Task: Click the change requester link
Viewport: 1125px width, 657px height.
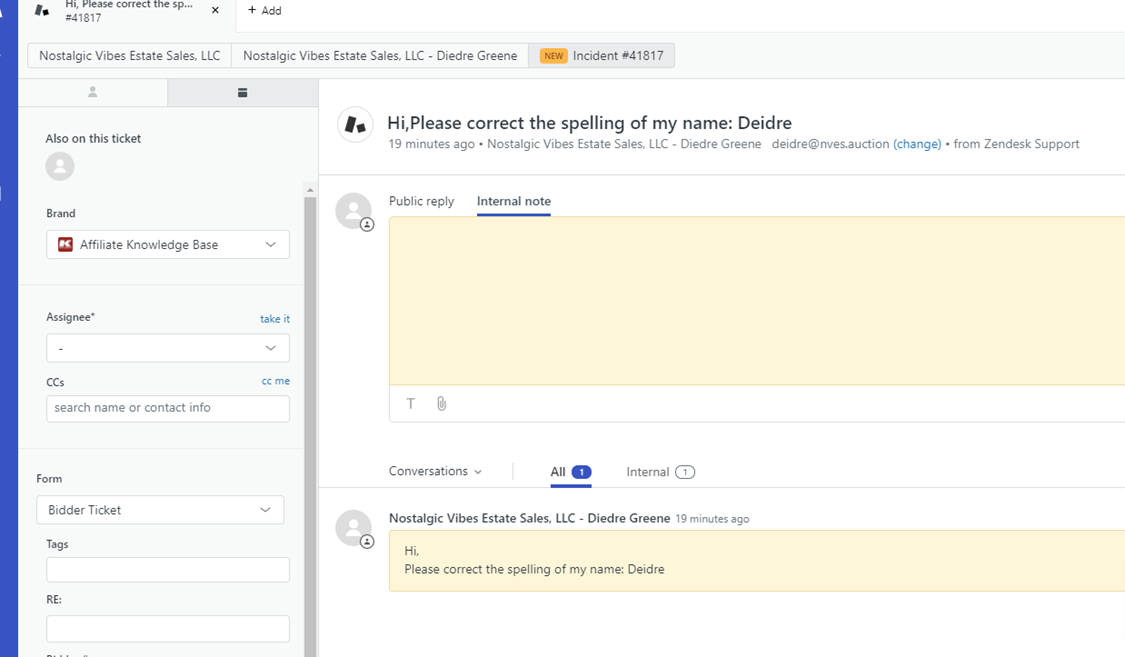Action: tap(917, 144)
